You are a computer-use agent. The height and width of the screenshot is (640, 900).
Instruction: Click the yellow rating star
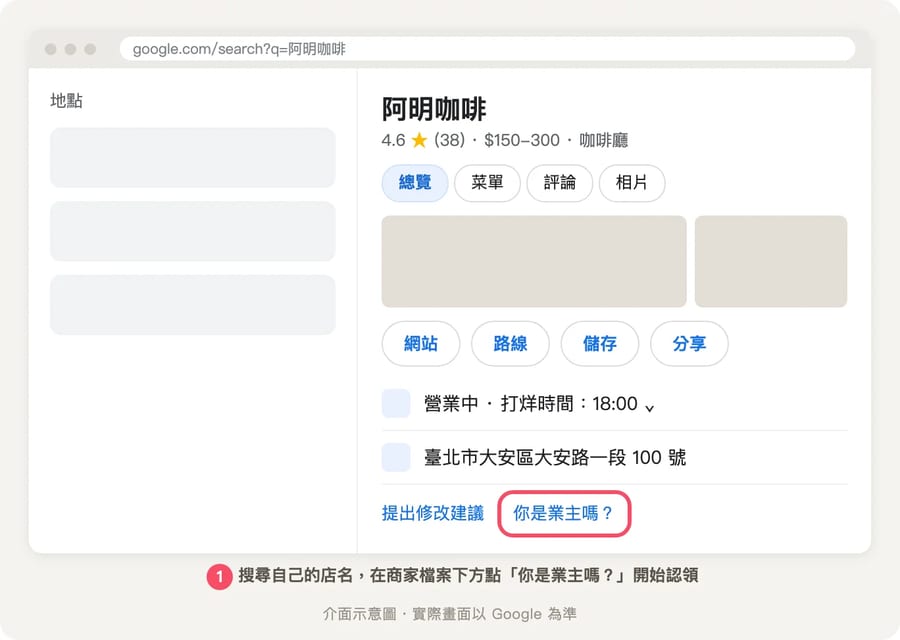(420, 139)
